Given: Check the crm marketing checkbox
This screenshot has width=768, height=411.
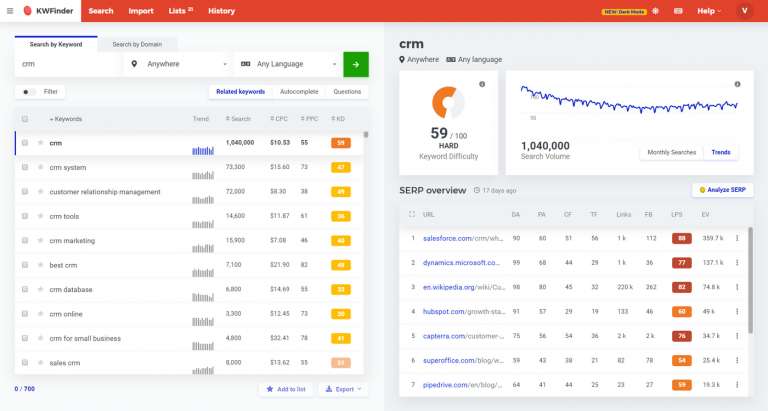Looking at the screenshot, I should click(24, 241).
